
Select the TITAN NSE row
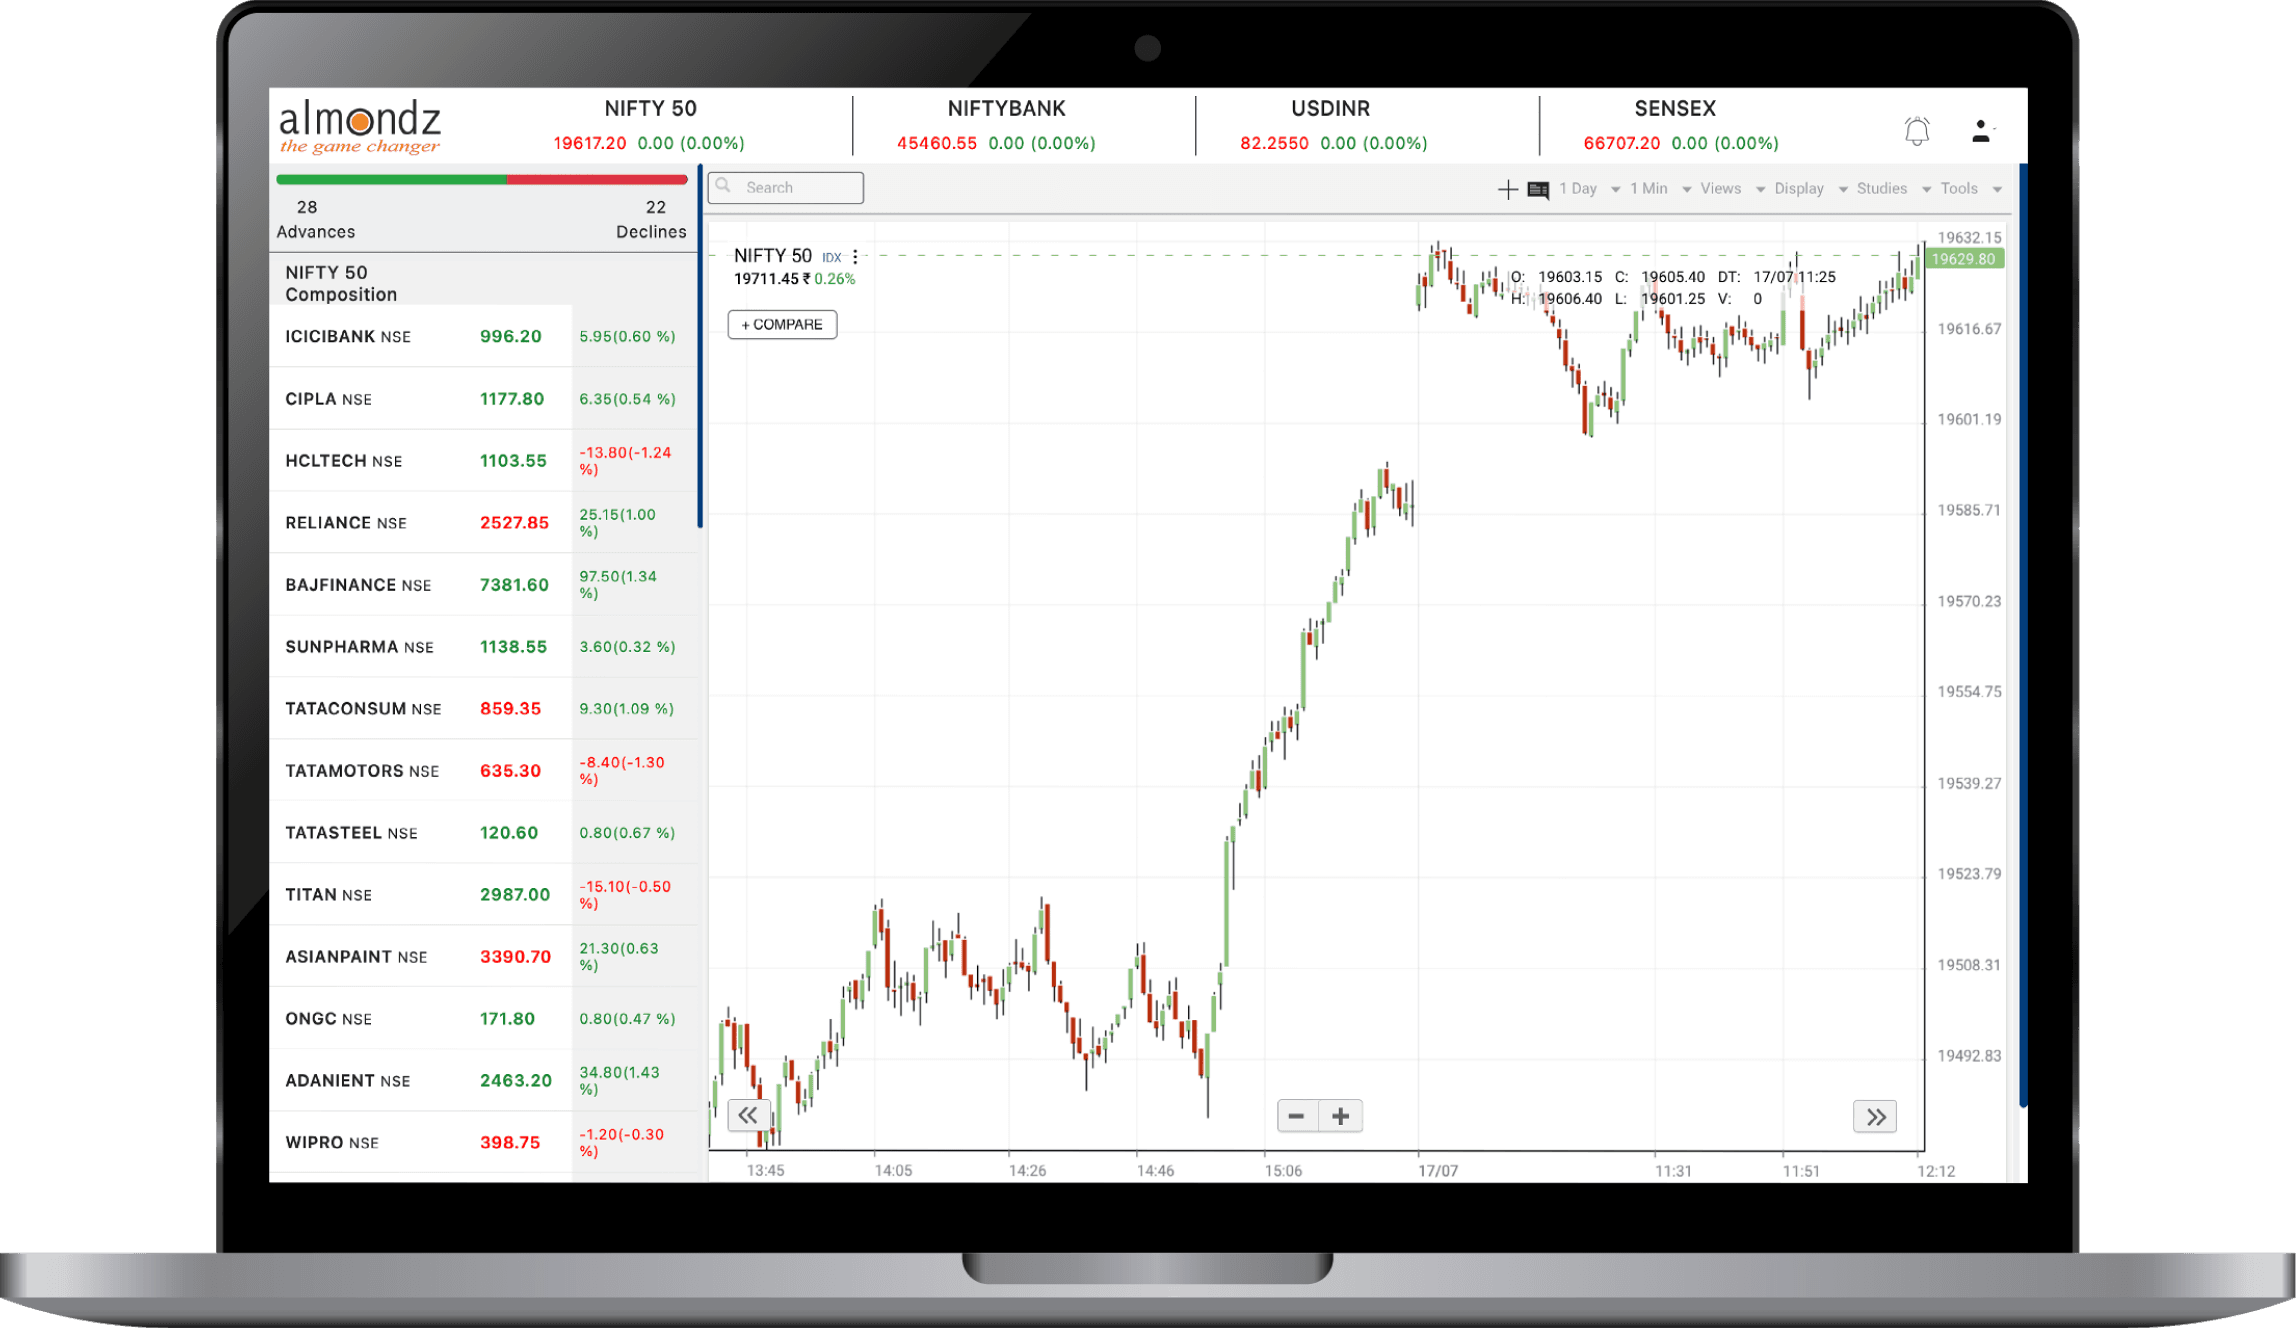click(x=483, y=894)
